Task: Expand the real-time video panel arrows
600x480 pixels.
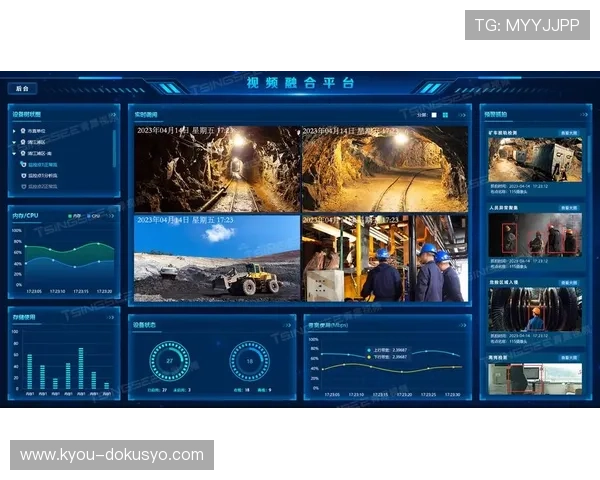Action: point(463,115)
